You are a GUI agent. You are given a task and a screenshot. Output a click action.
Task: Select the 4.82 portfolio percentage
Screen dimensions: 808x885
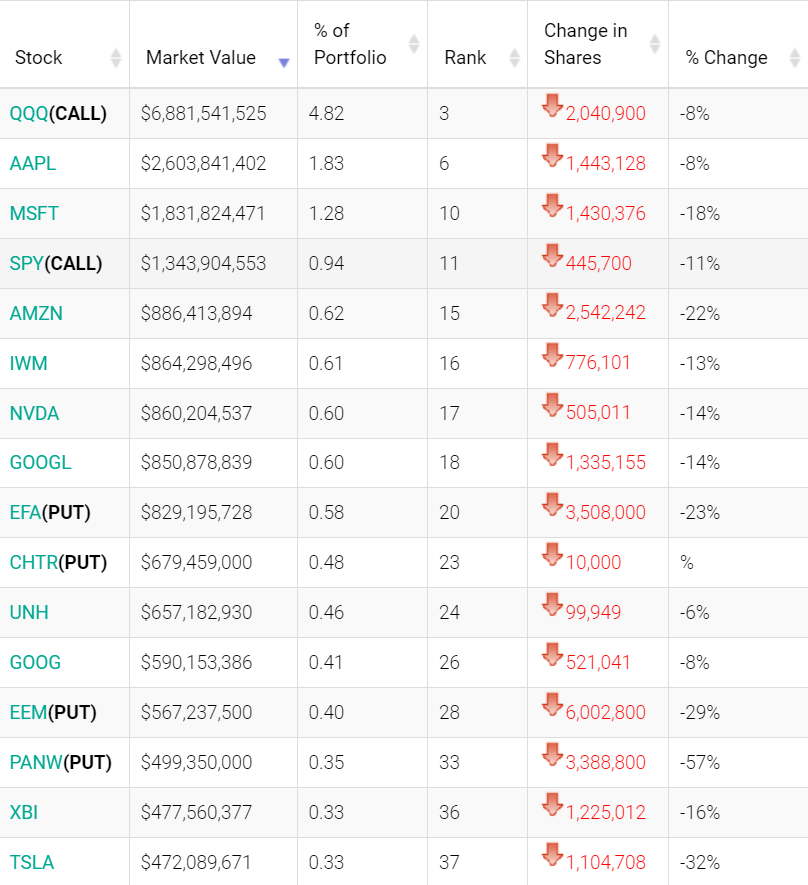[326, 113]
